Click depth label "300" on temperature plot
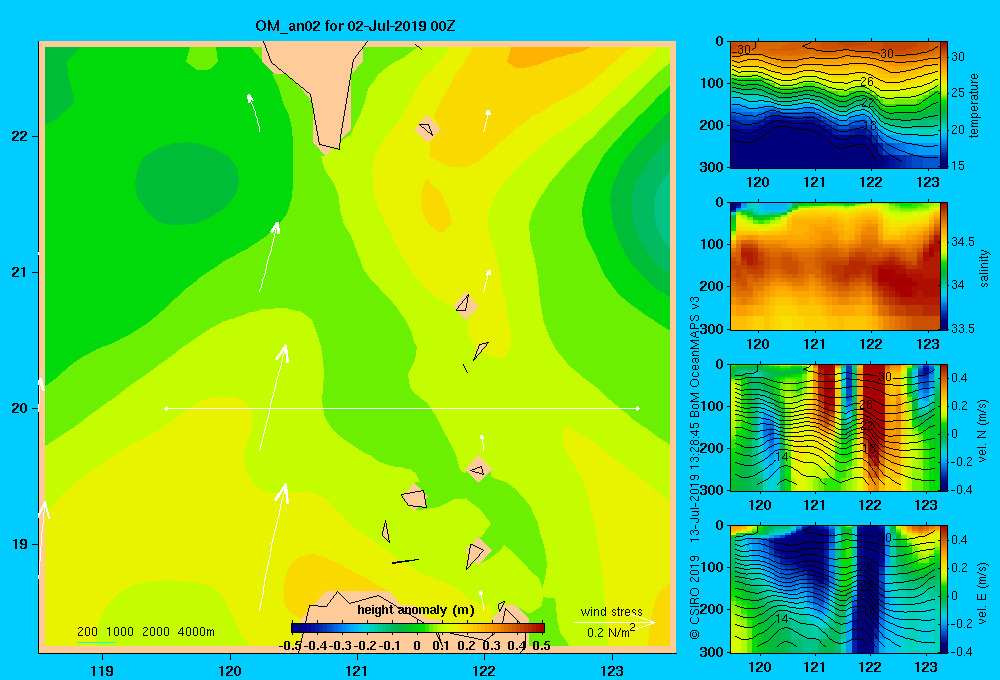This screenshot has width=1000, height=680. point(712,167)
